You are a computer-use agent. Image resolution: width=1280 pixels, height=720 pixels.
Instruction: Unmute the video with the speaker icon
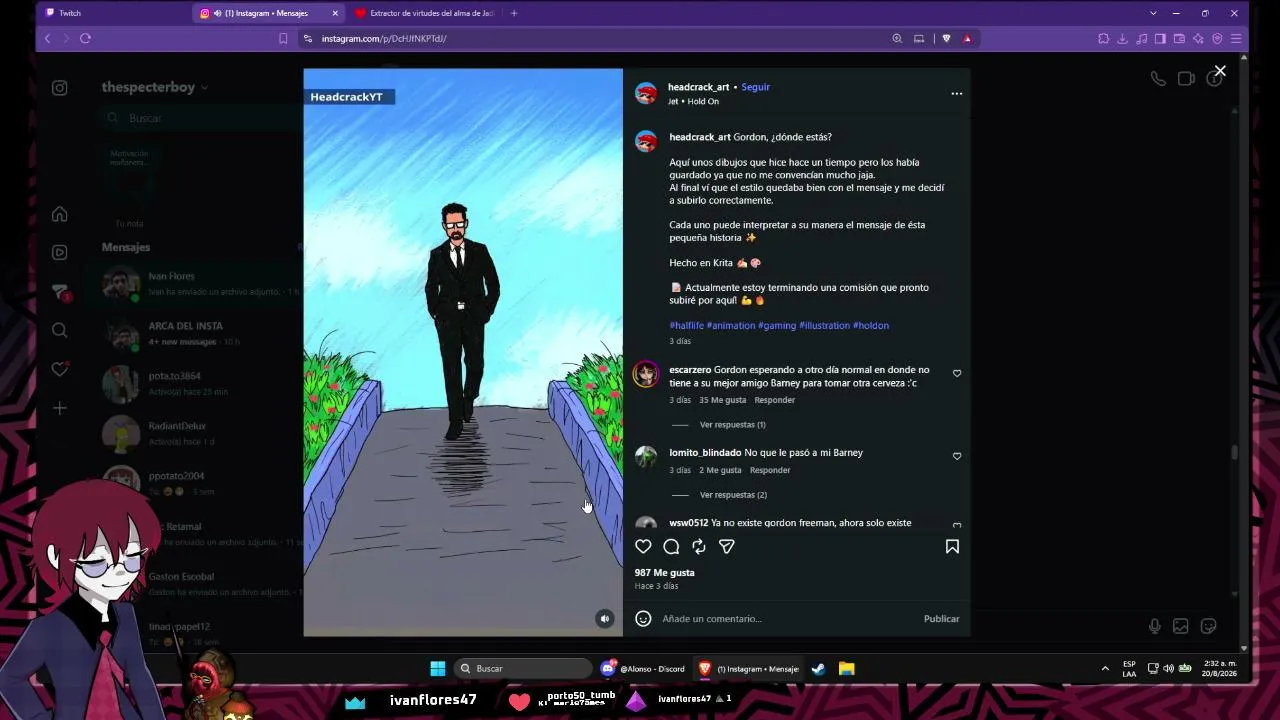(x=604, y=619)
